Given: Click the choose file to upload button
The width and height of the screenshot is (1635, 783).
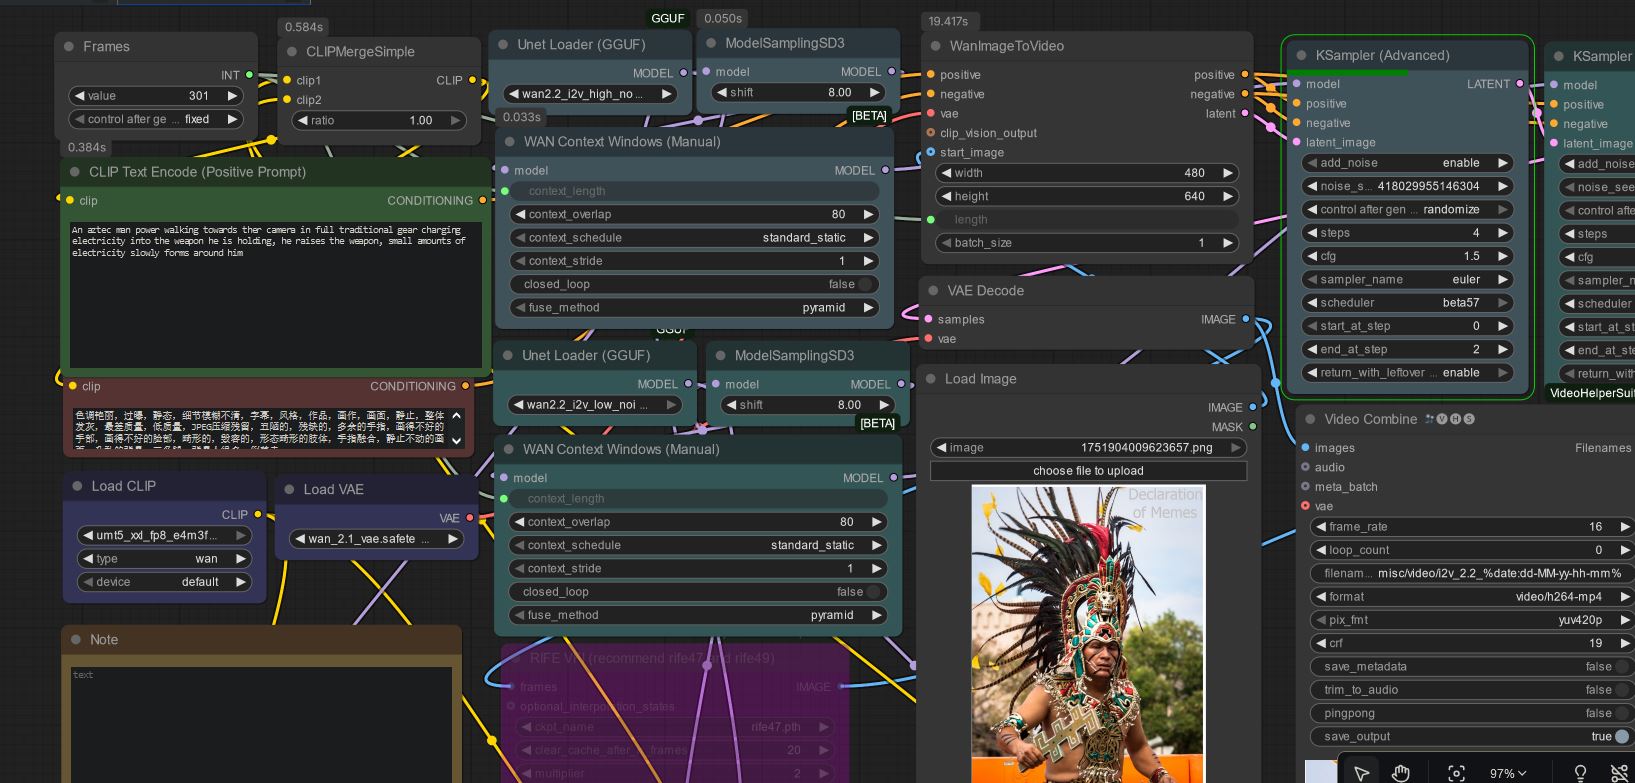Looking at the screenshot, I should click(1088, 471).
